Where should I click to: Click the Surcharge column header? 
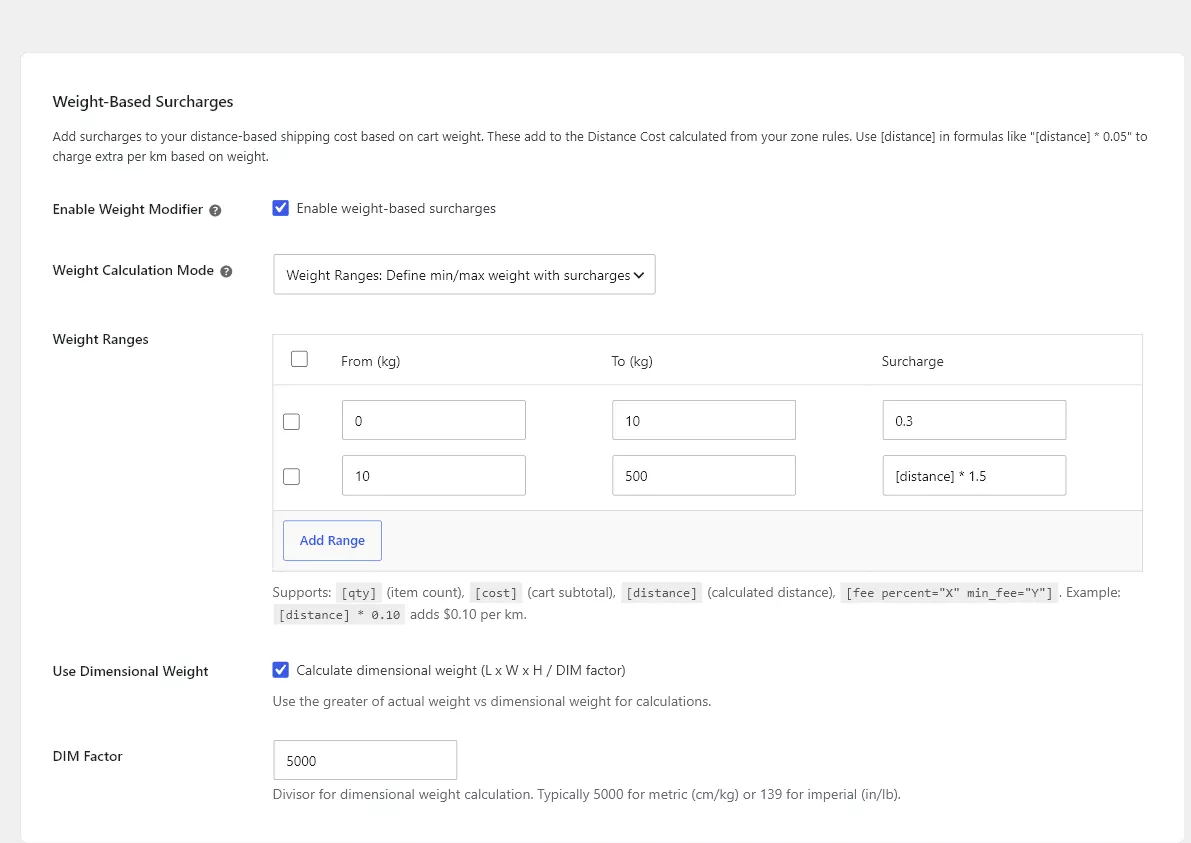pos(912,362)
